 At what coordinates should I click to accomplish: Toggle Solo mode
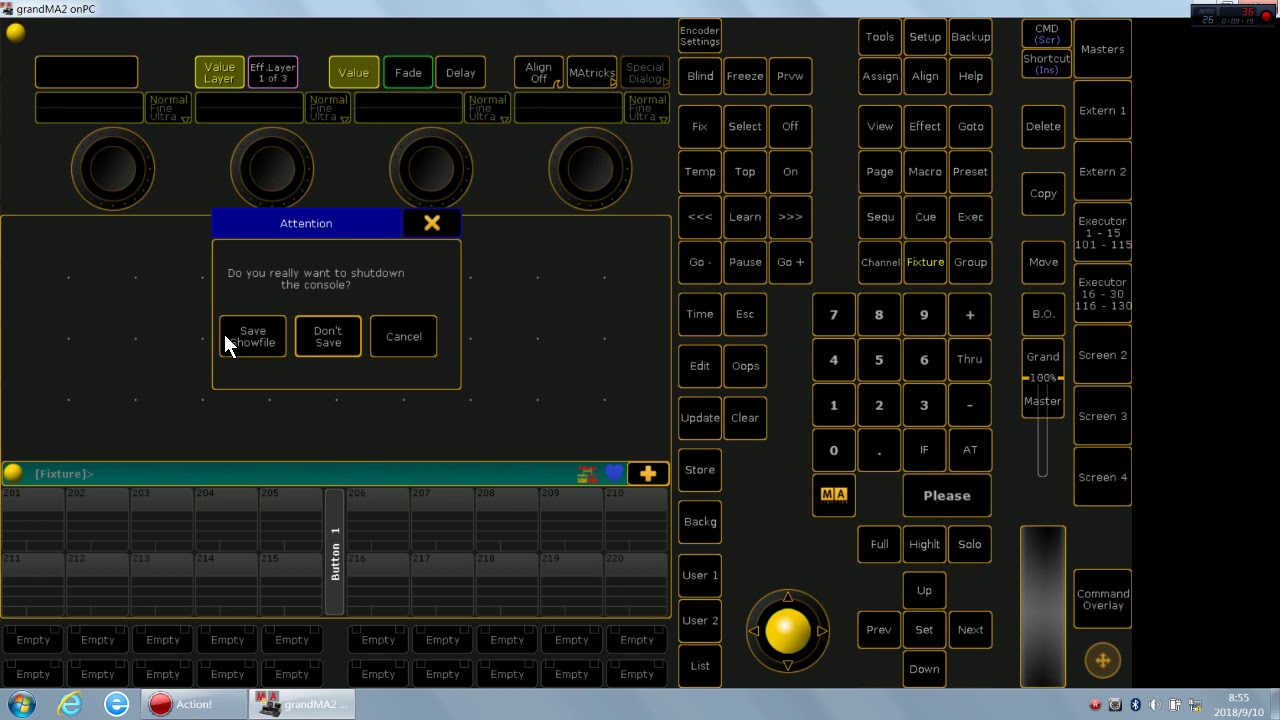[970, 545]
